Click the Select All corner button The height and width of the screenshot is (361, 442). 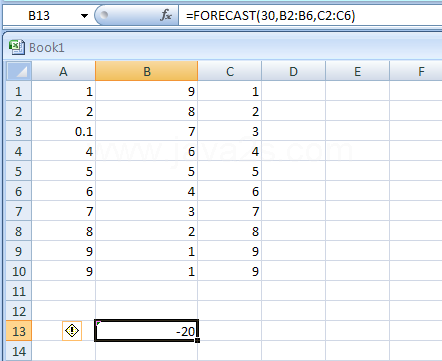19,71
